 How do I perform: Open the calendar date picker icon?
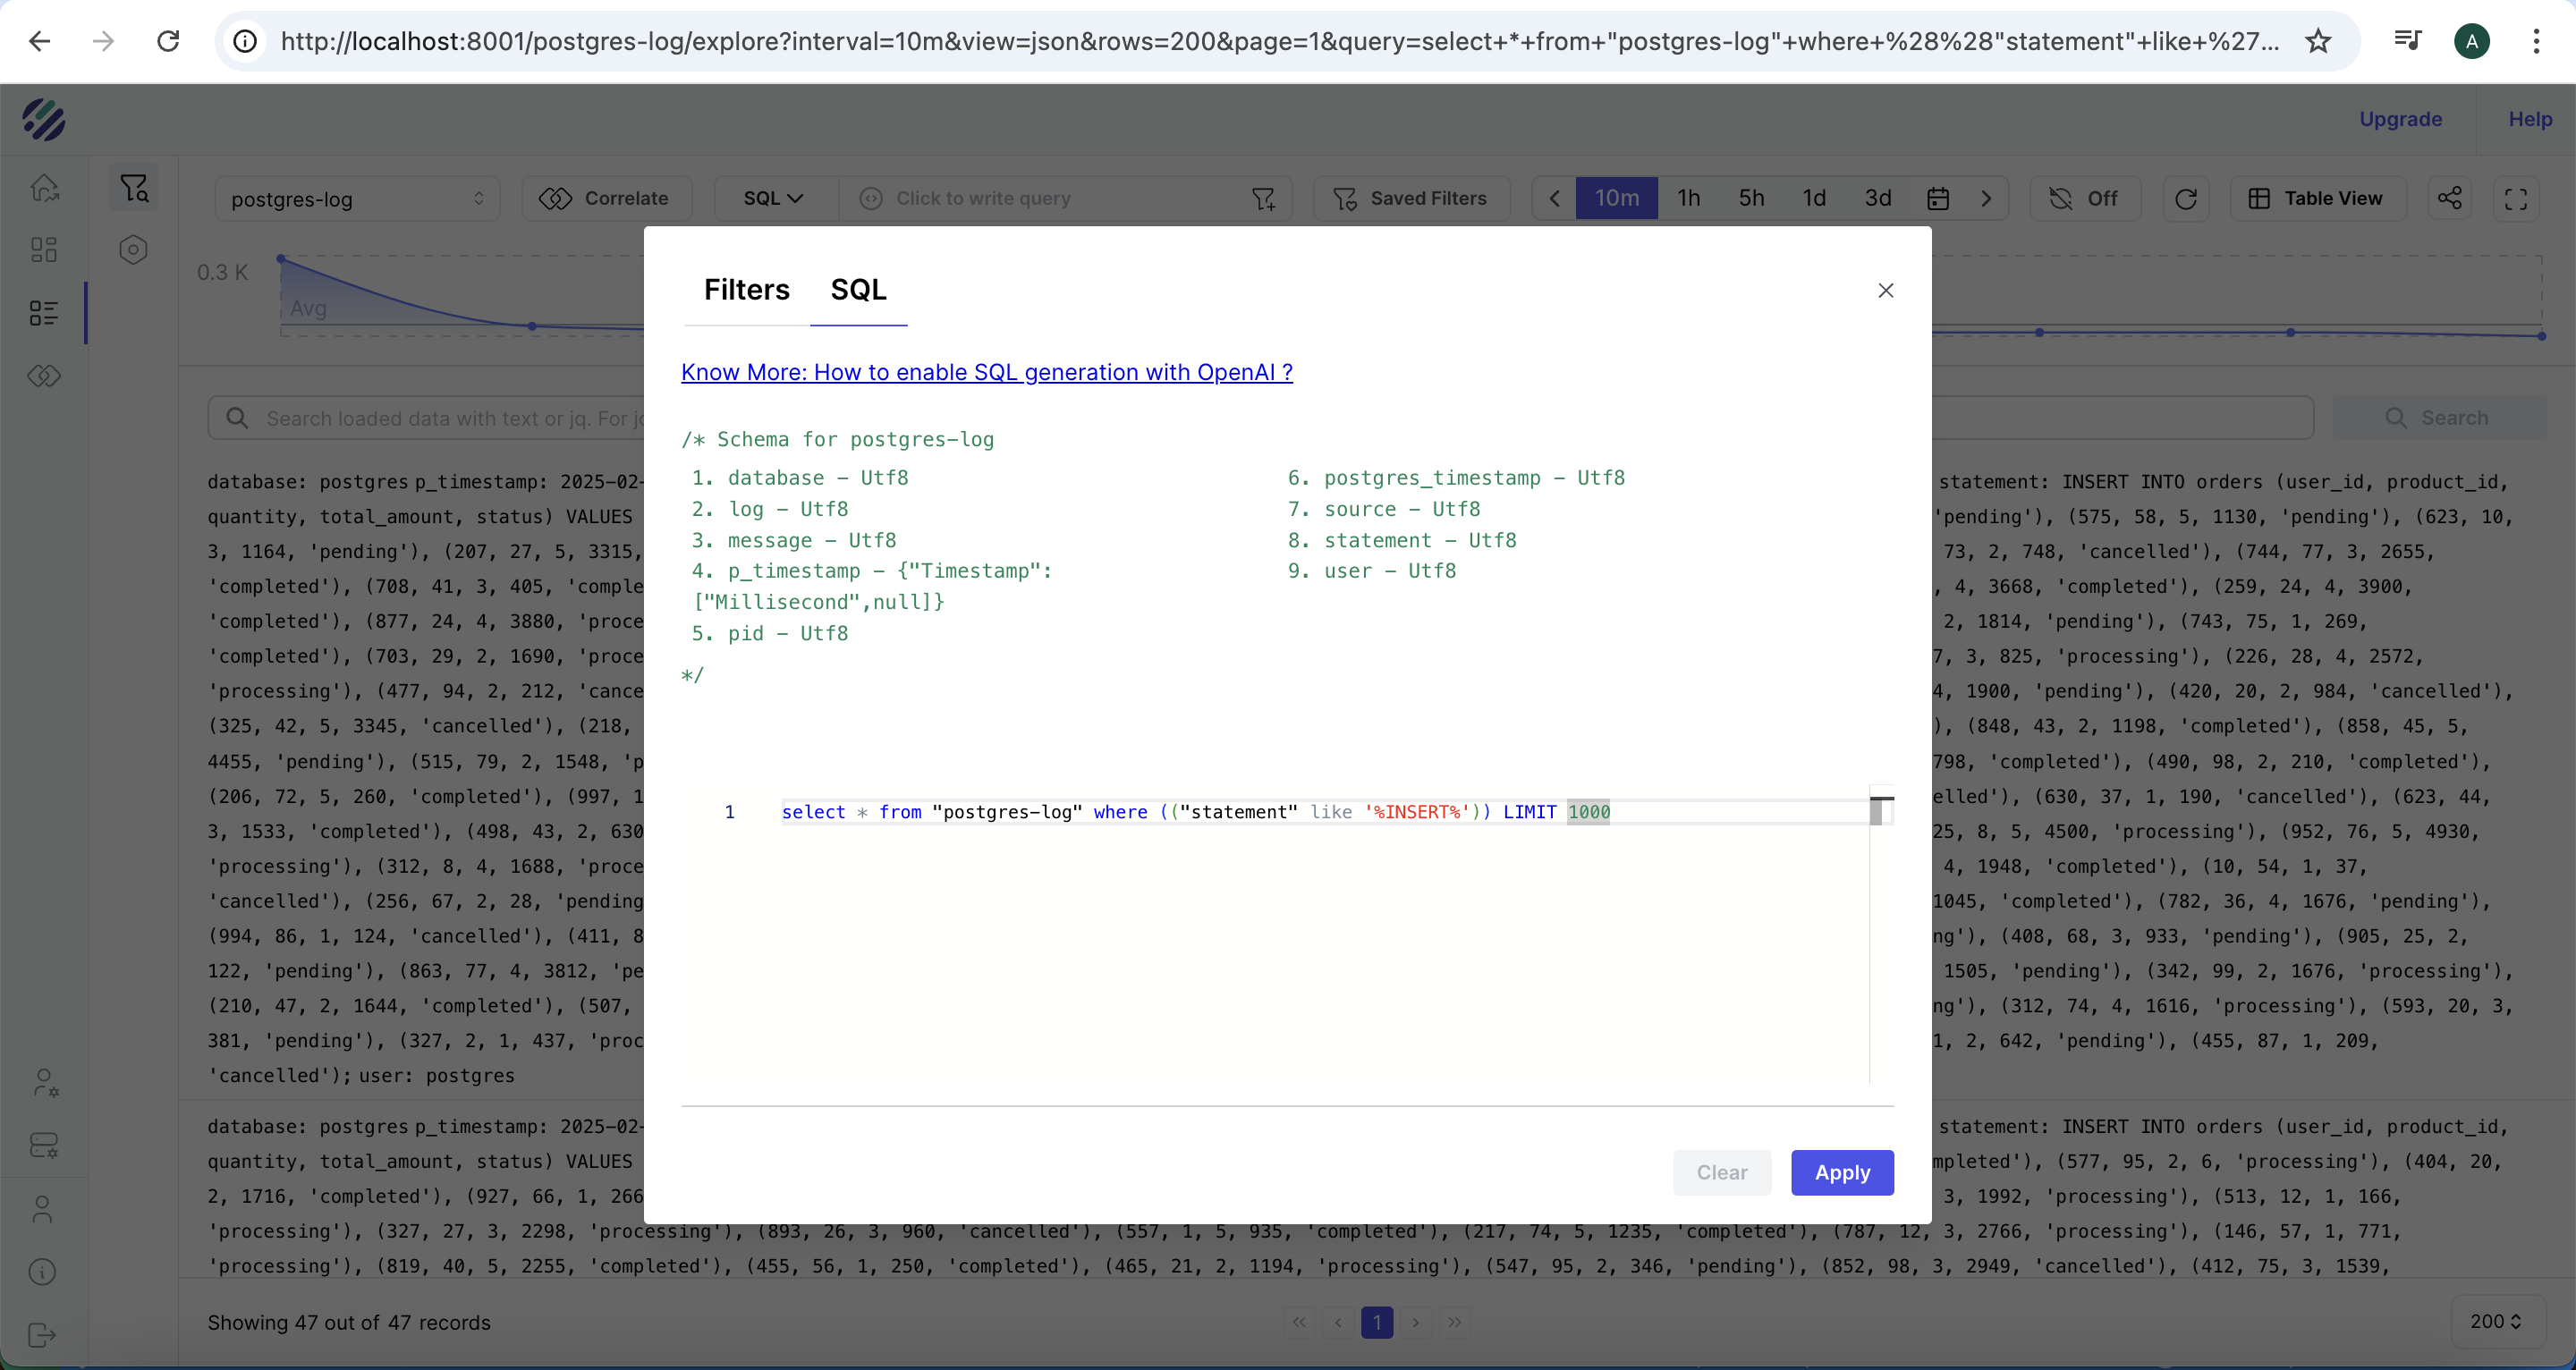click(1937, 198)
